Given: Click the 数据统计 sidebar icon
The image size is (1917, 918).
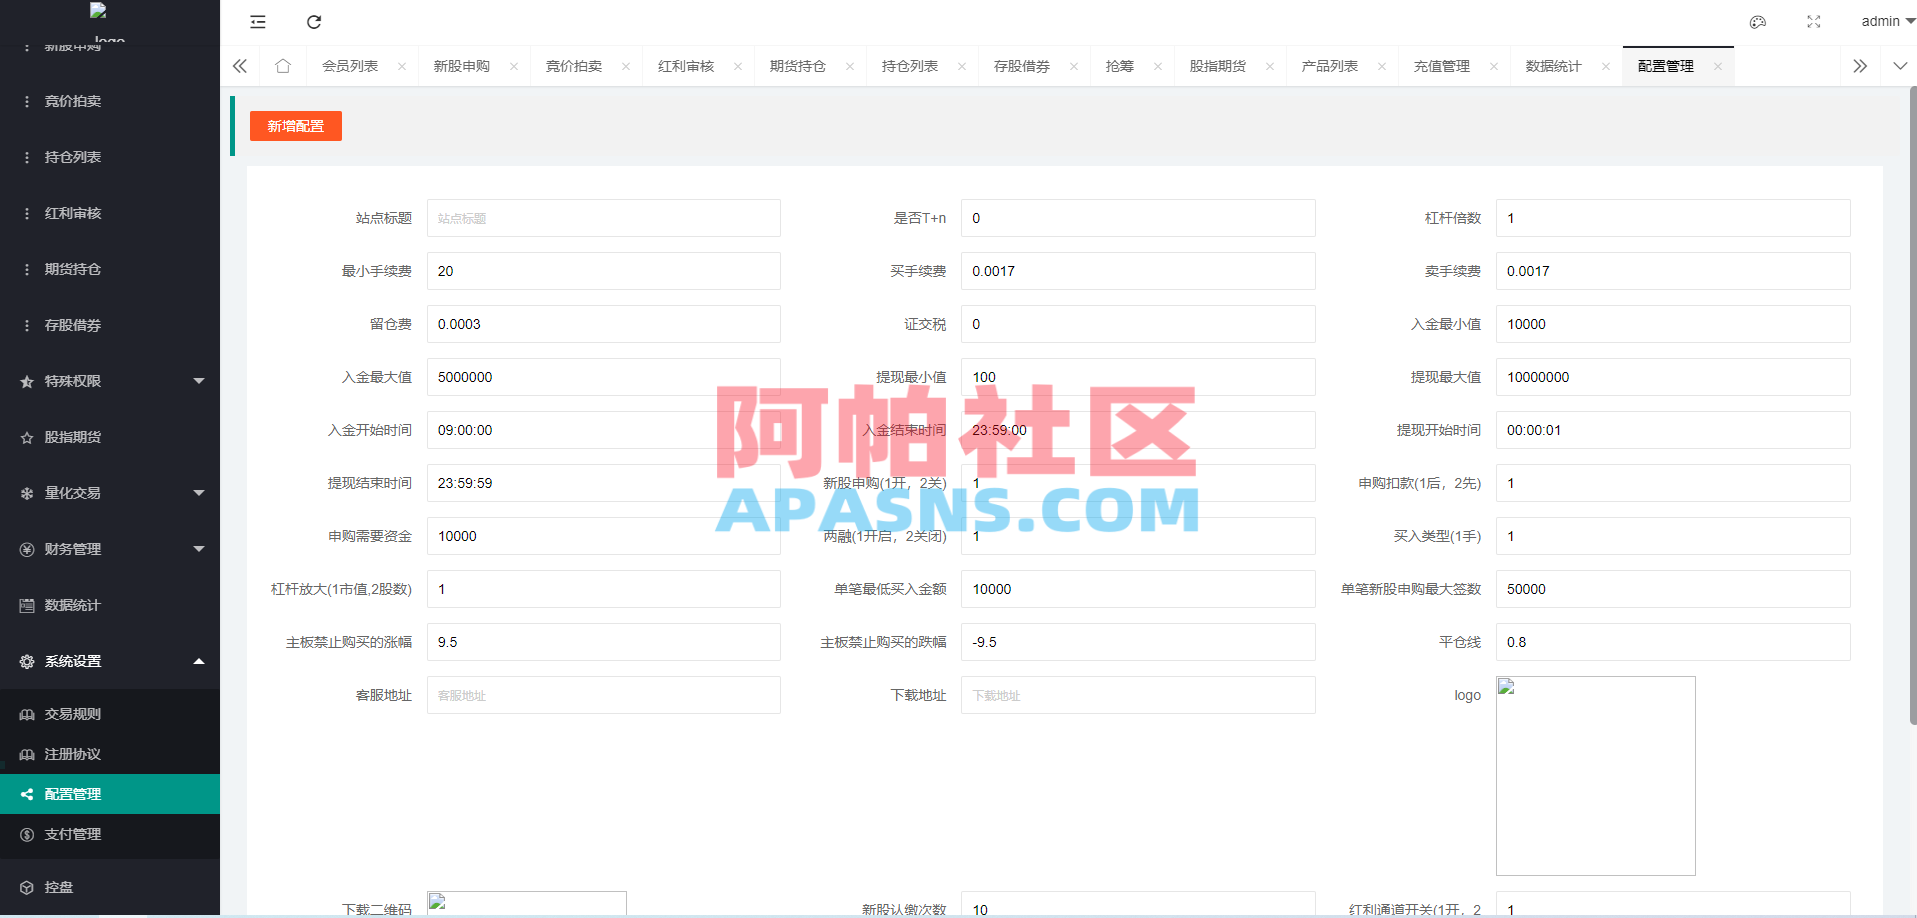Looking at the screenshot, I should [x=27, y=605].
